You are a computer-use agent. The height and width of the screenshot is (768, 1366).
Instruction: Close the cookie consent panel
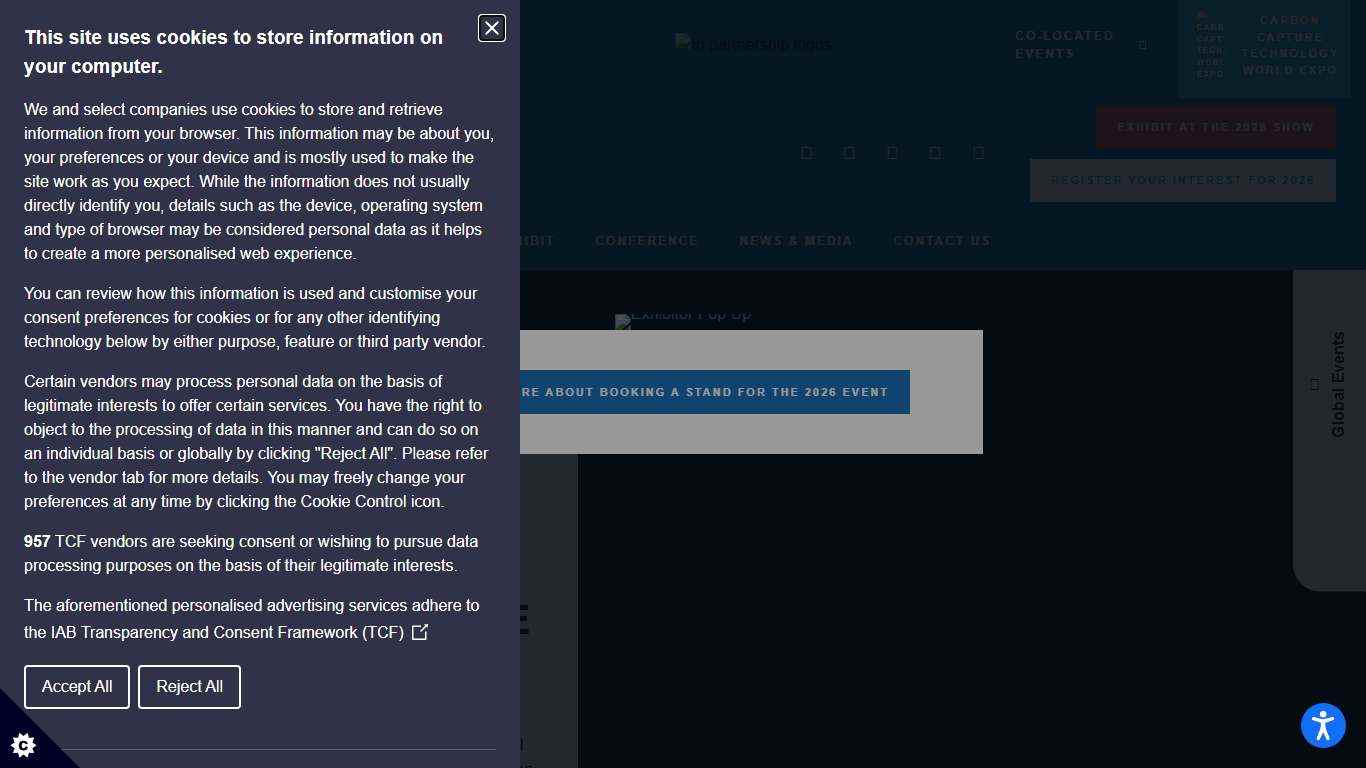point(492,29)
